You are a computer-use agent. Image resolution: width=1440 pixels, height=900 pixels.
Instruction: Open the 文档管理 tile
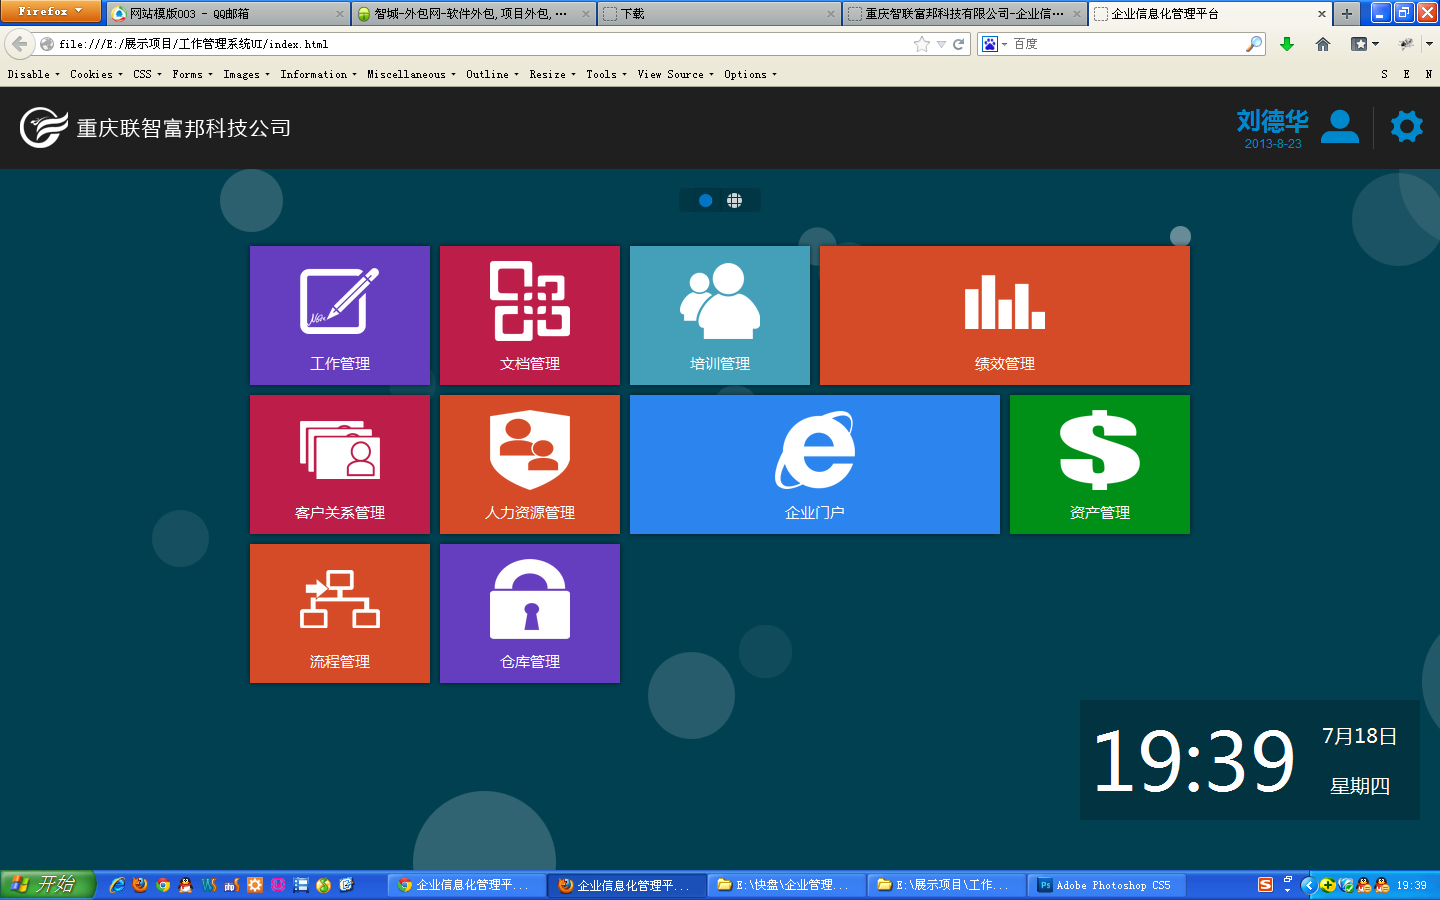tap(530, 315)
